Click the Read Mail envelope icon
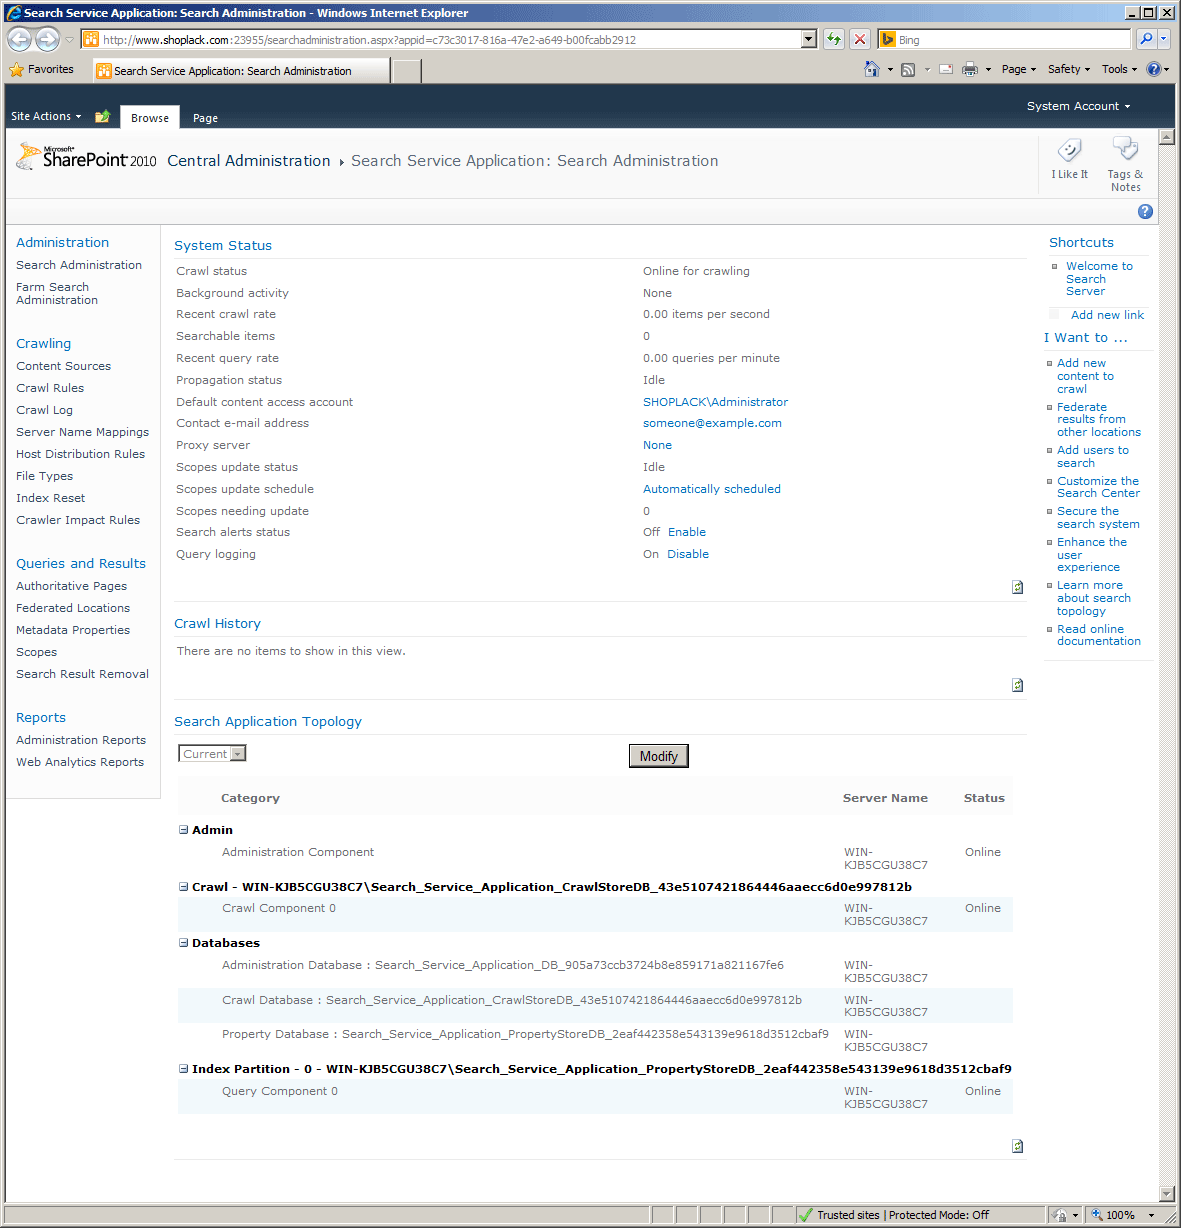Viewport: 1181px width, 1228px height. click(946, 69)
